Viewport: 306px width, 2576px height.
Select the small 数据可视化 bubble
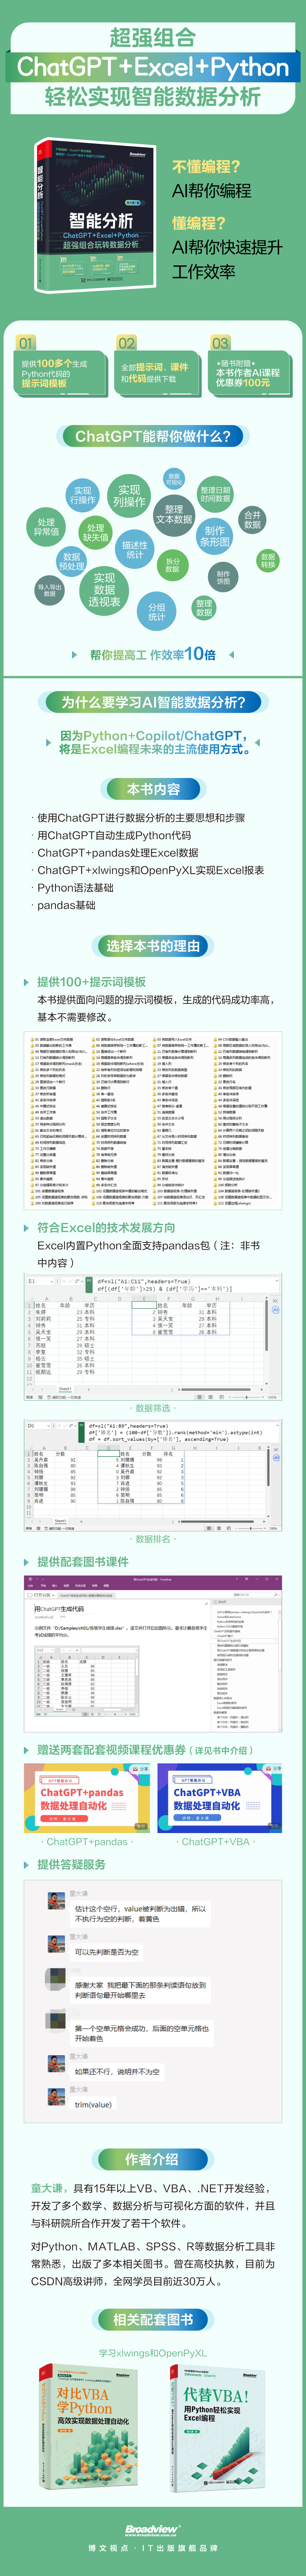(x=174, y=479)
